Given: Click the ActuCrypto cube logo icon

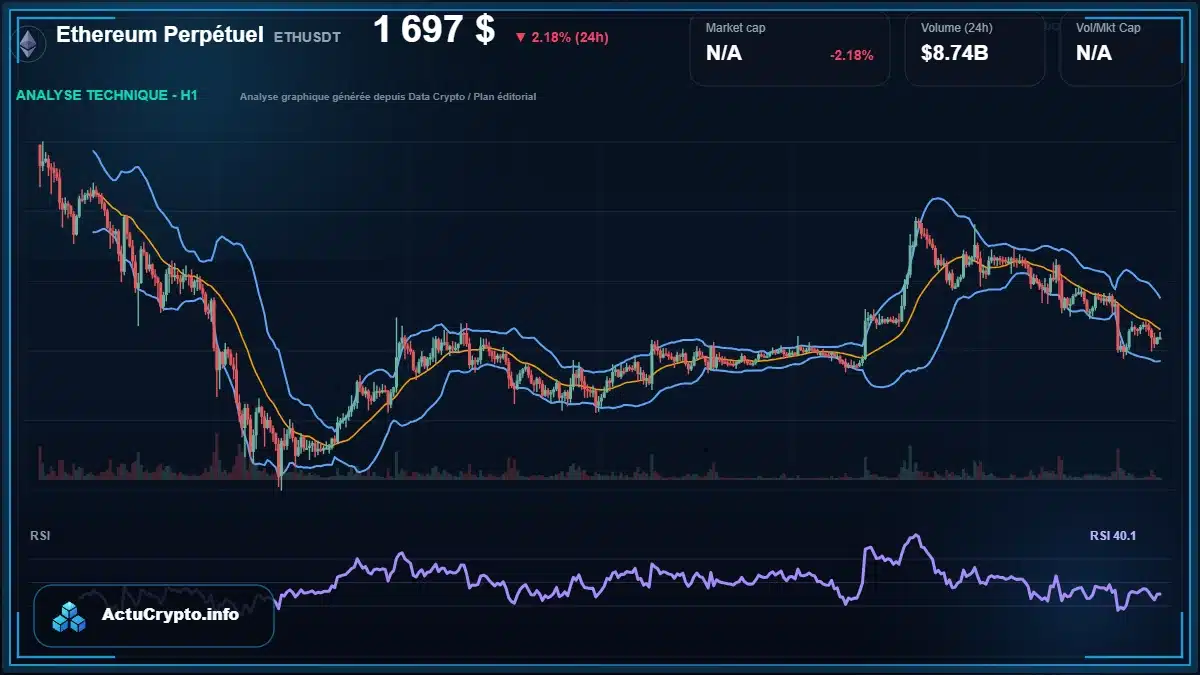Looking at the screenshot, I should coord(70,616).
